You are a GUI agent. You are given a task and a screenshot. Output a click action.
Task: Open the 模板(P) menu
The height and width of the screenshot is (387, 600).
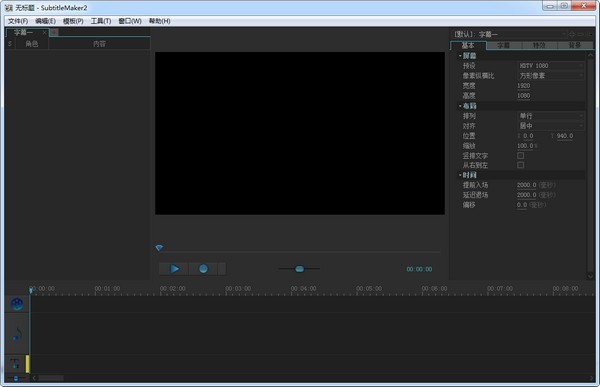tap(73, 21)
